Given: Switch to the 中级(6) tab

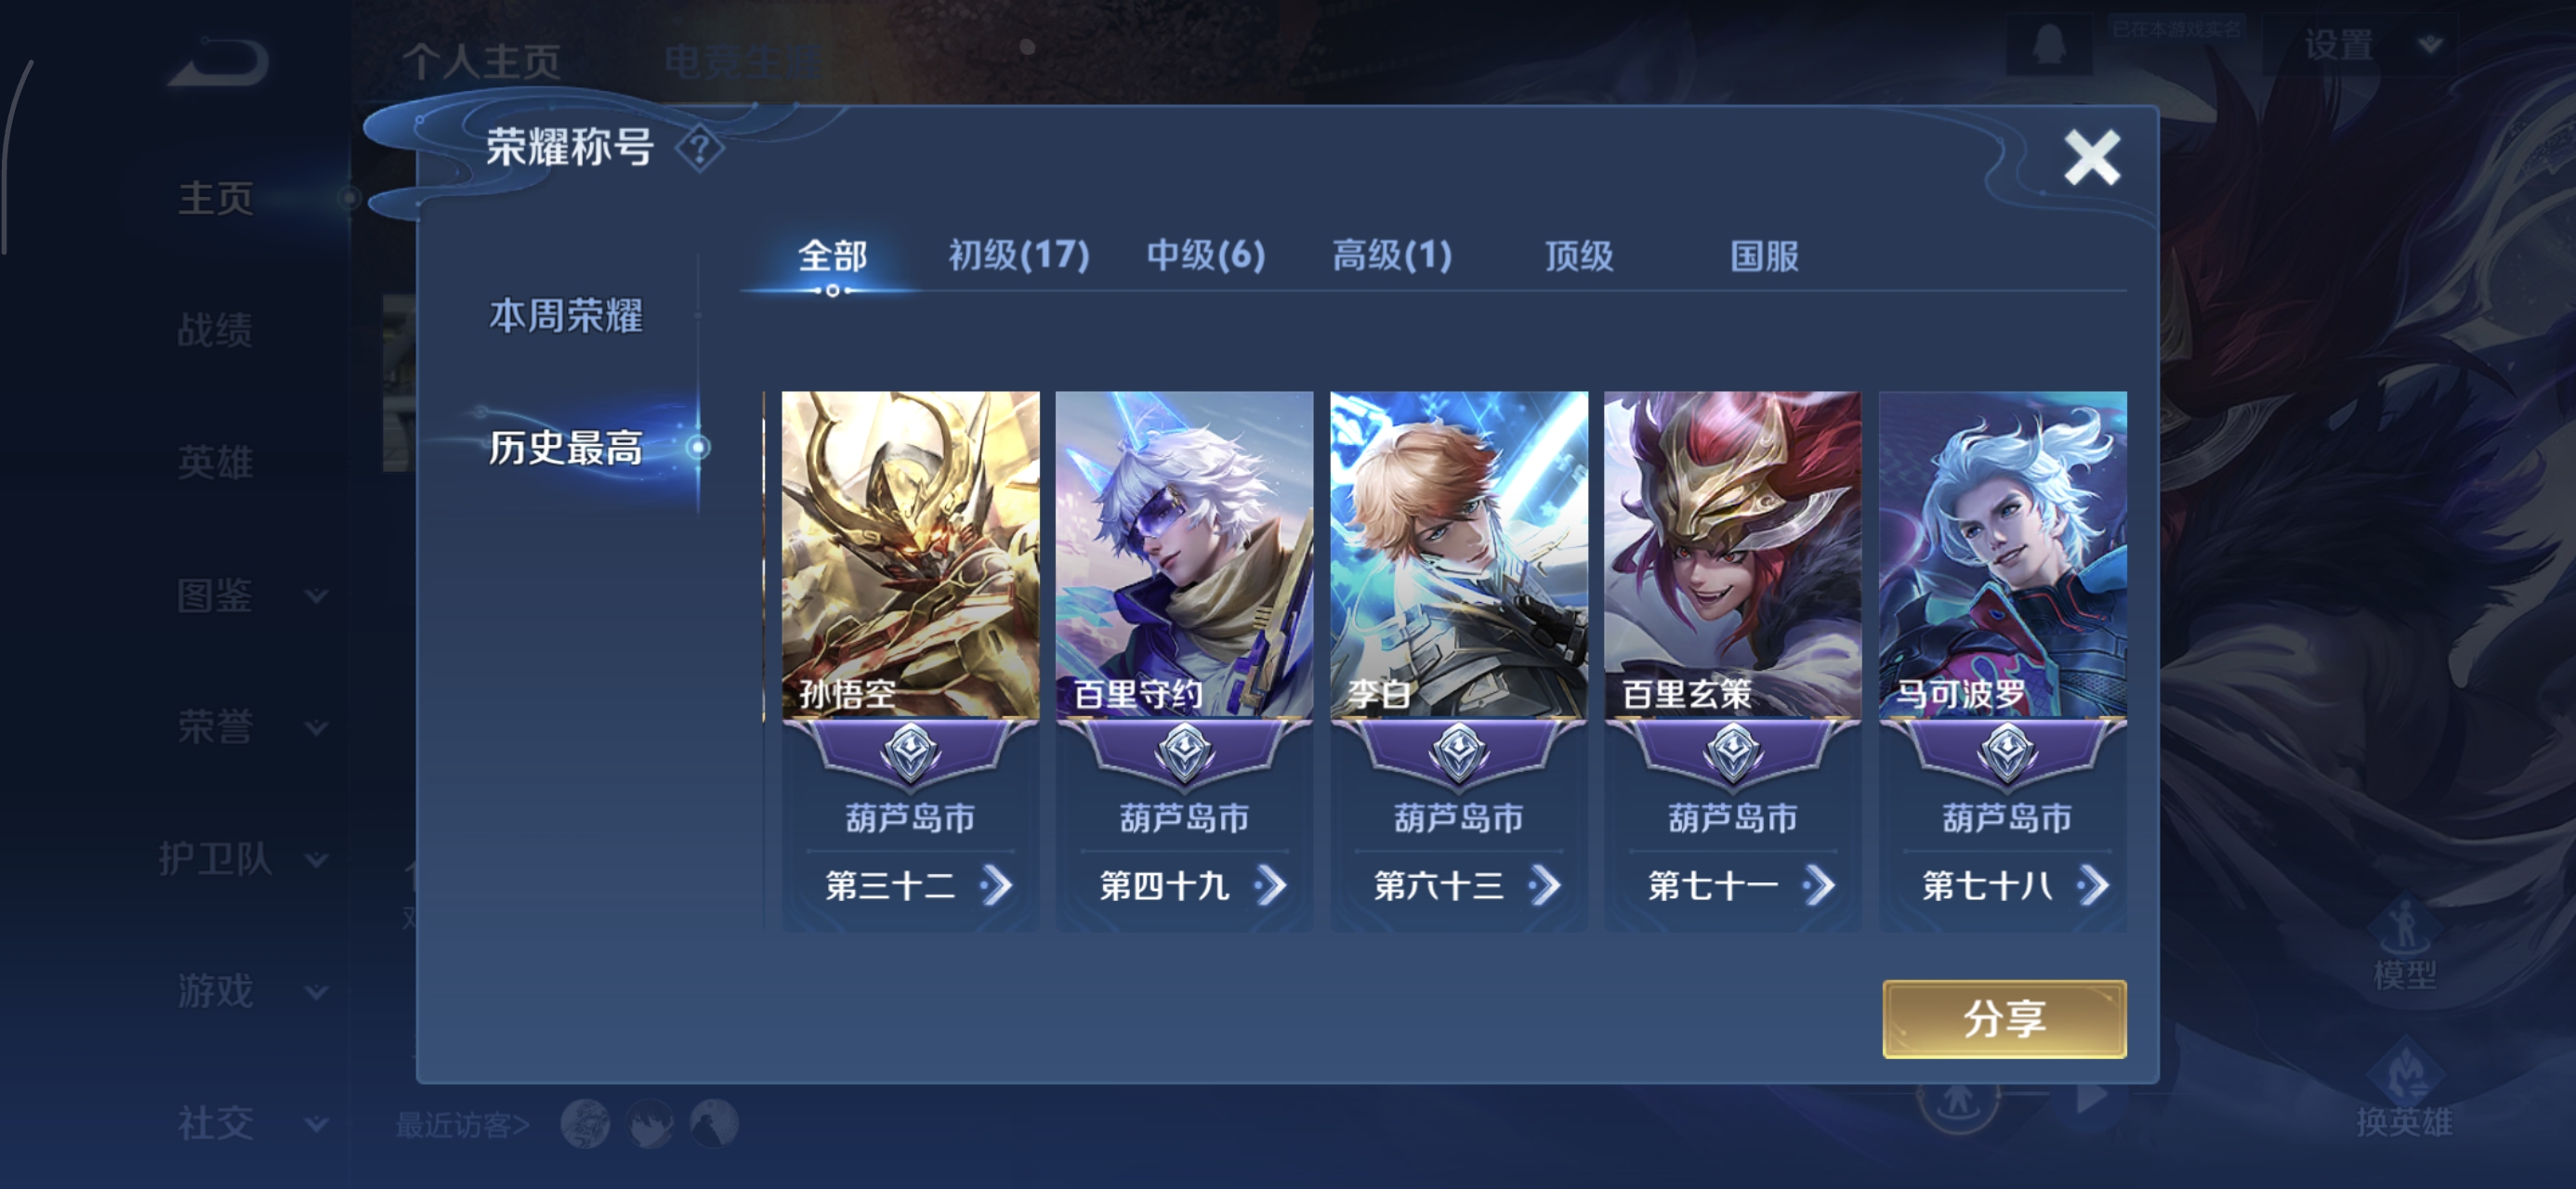Looking at the screenshot, I should click(1205, 256).
